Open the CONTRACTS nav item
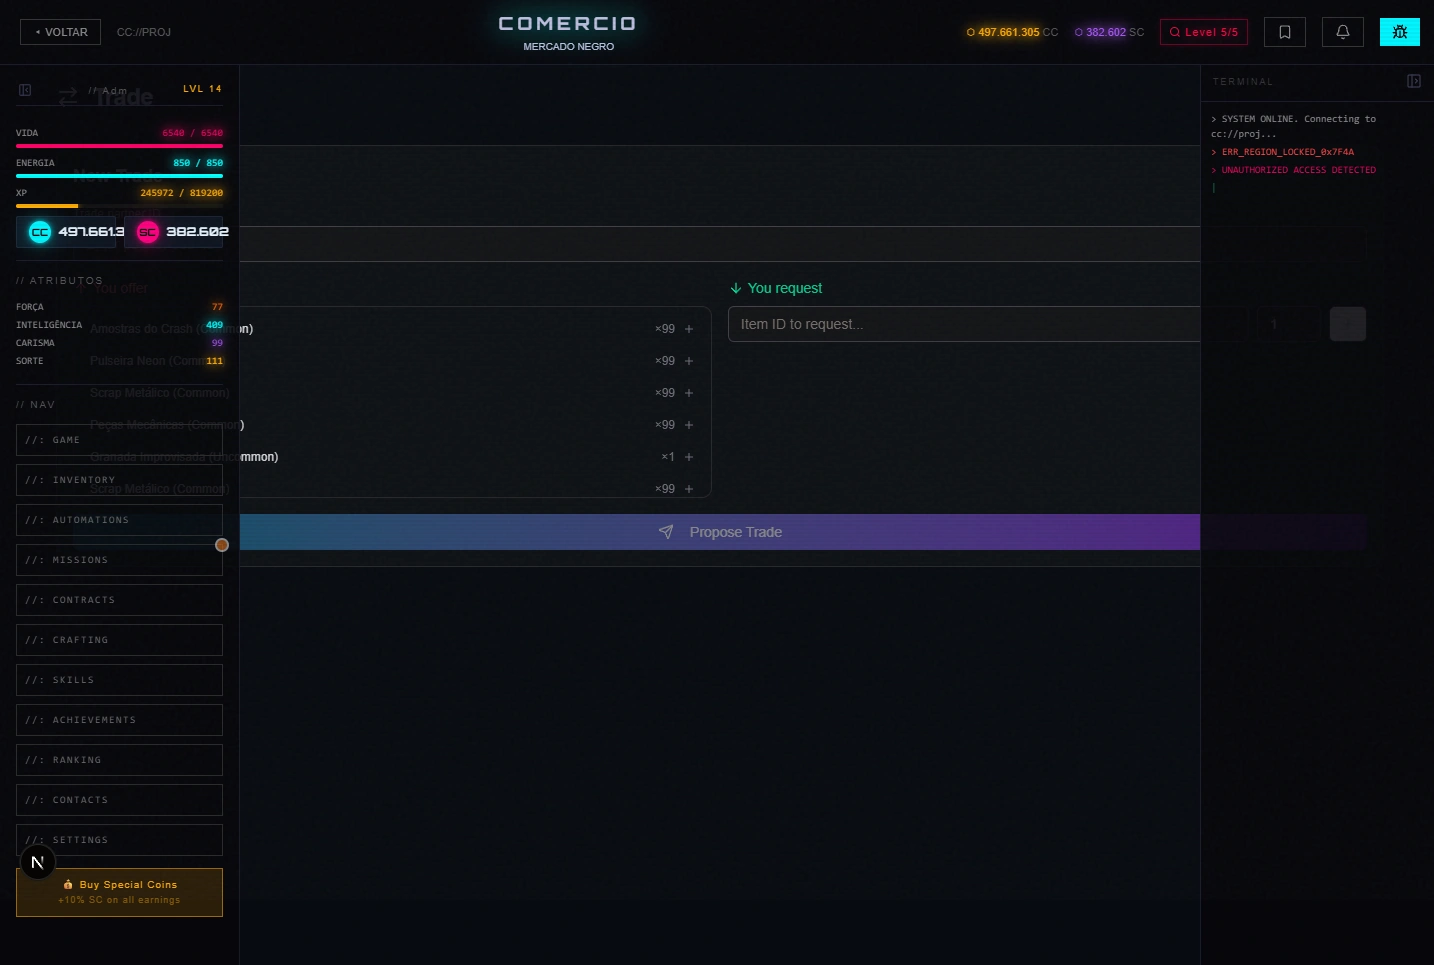Image resolution: width=1434 pixels, height=965 pixels. click(119, 600)
